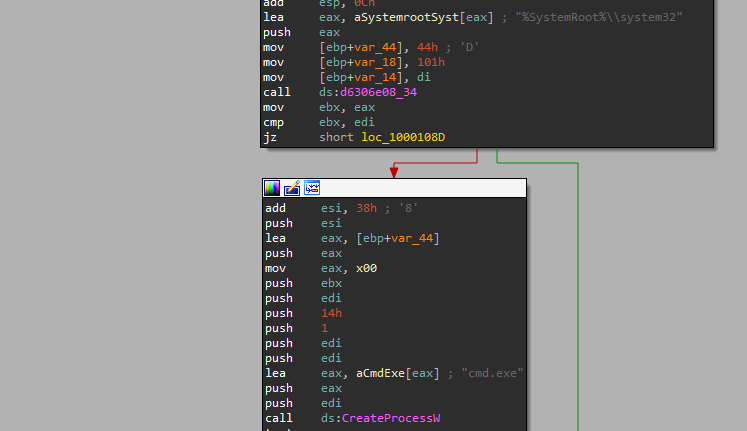Click the empty title bar of lower node
Viewport: 747px width, 431px height.
click(x=420, y=188)
